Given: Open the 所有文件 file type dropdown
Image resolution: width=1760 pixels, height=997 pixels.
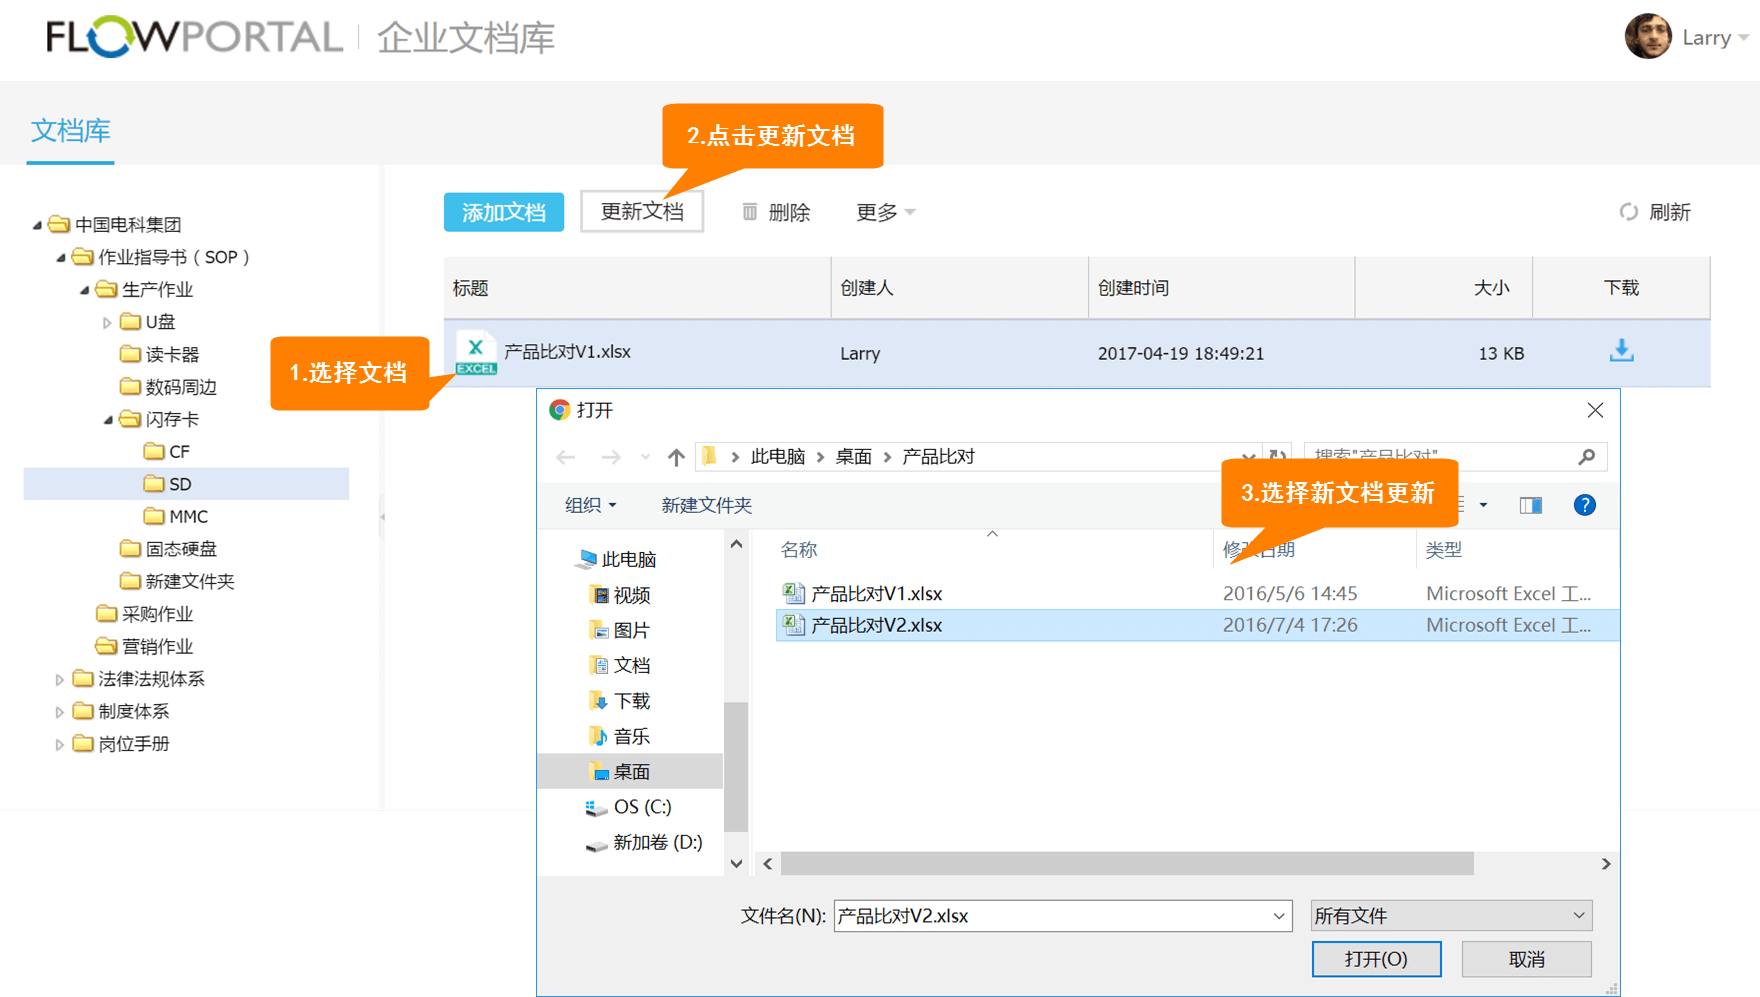Looking at the screenshot, I should click(1450, 916).
